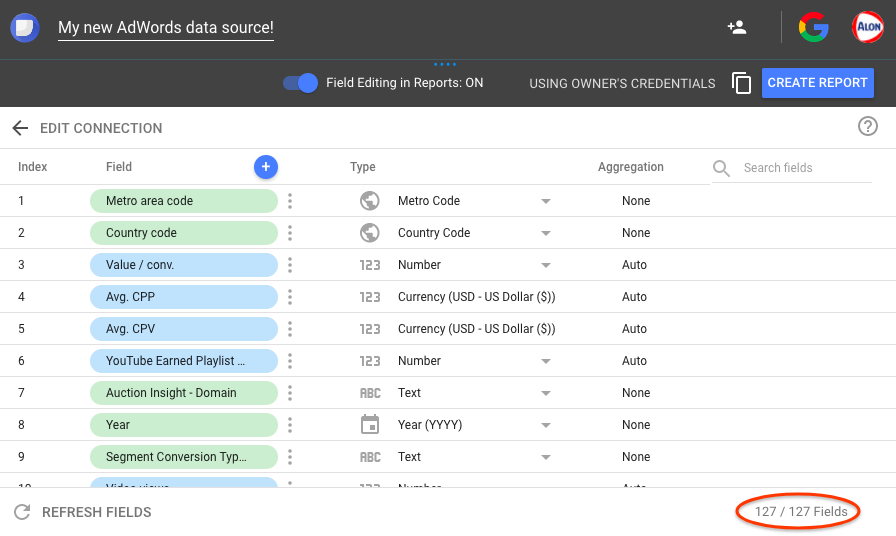896x536 pixels.
Task: Expand the Metro Code type dropdown
Action: click(546, 201)
